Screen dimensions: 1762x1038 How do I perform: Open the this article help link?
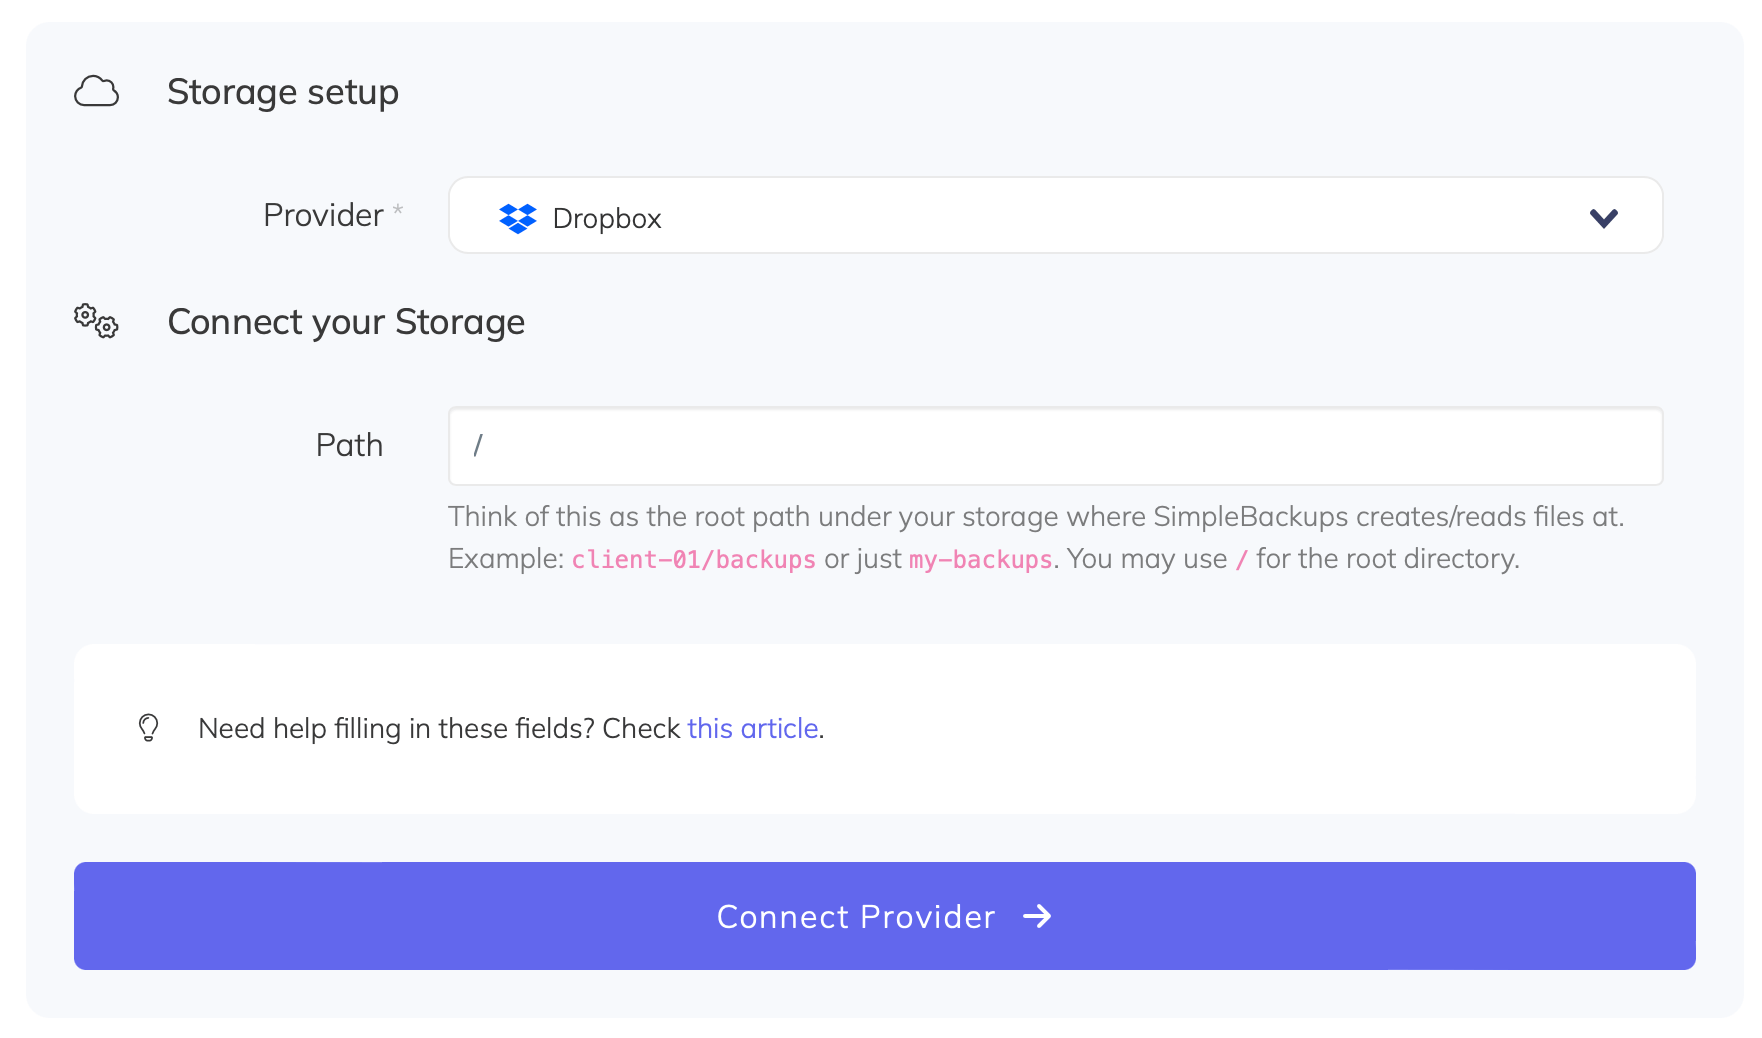pos(752,728)
